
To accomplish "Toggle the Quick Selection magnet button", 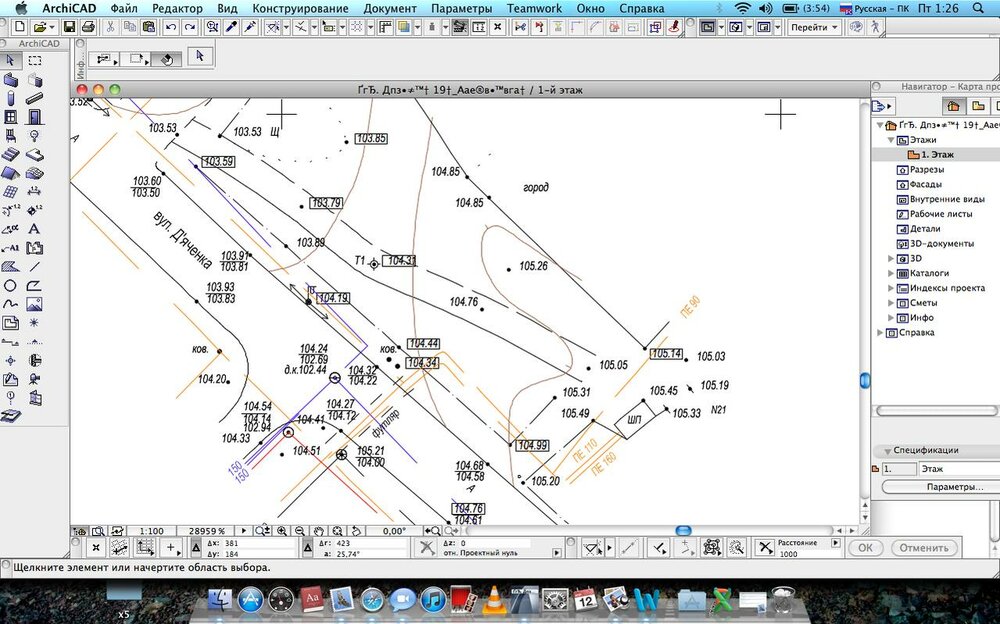I will (x=166, y=59).
